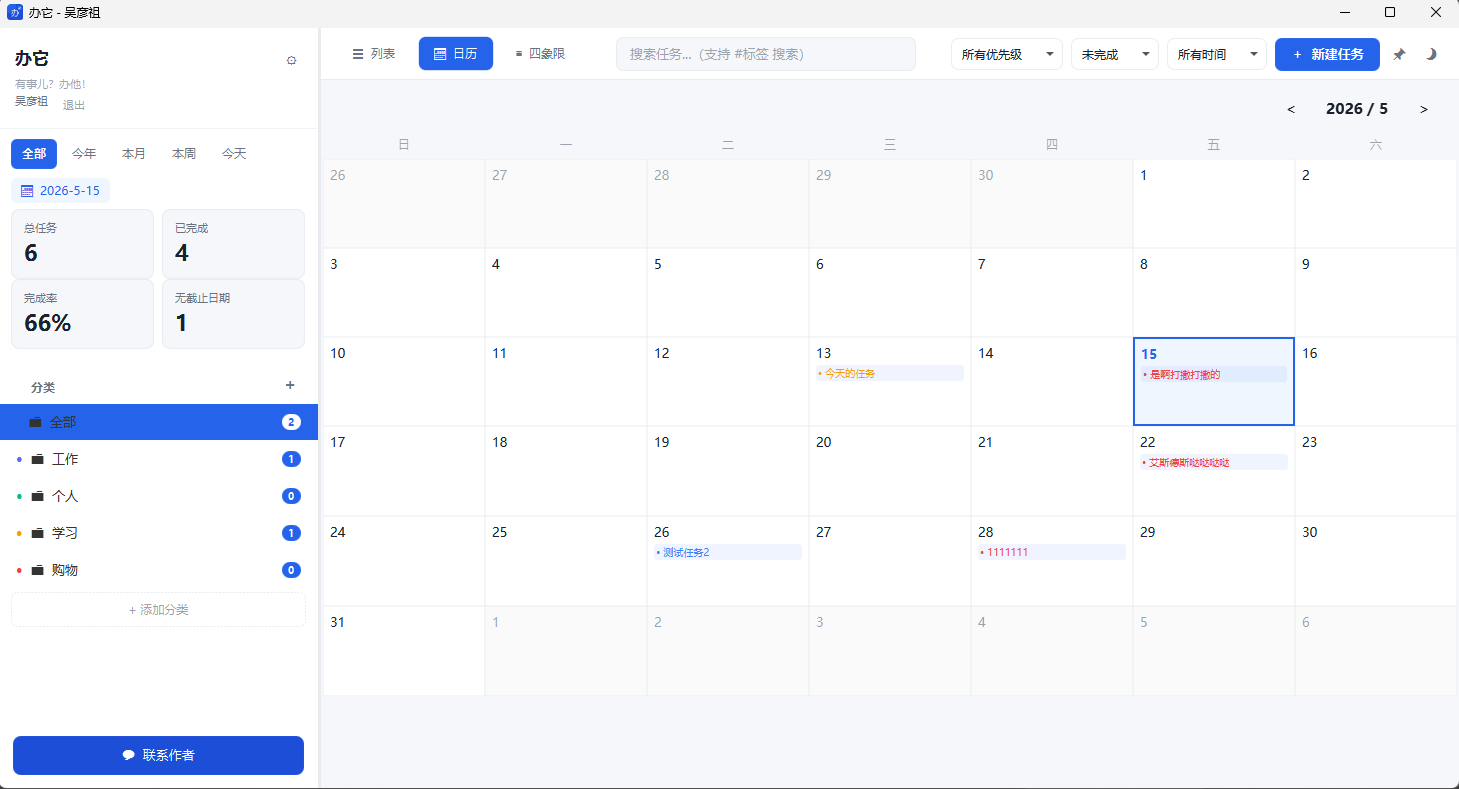1459x789 pixels.
Task: Select day 20 in the calendar
Action: (889, 471)
